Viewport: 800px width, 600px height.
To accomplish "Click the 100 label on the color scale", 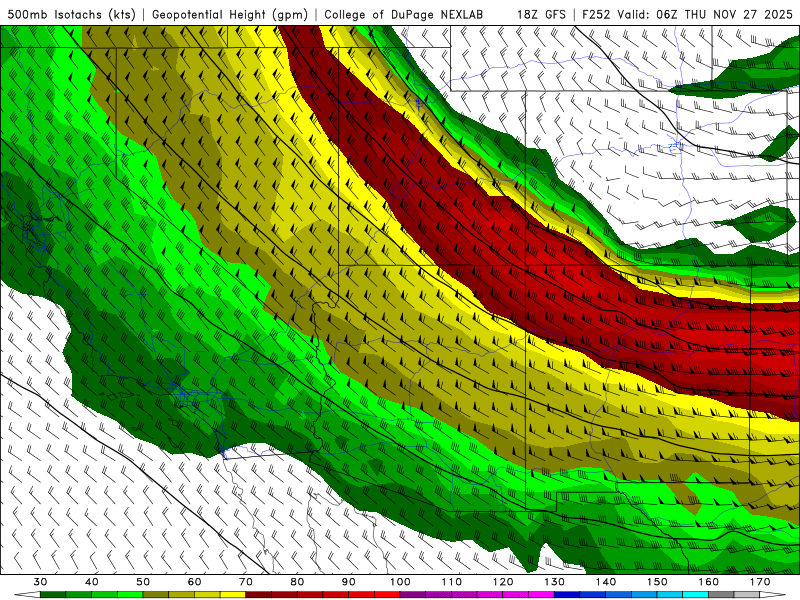I will (400, 582).
